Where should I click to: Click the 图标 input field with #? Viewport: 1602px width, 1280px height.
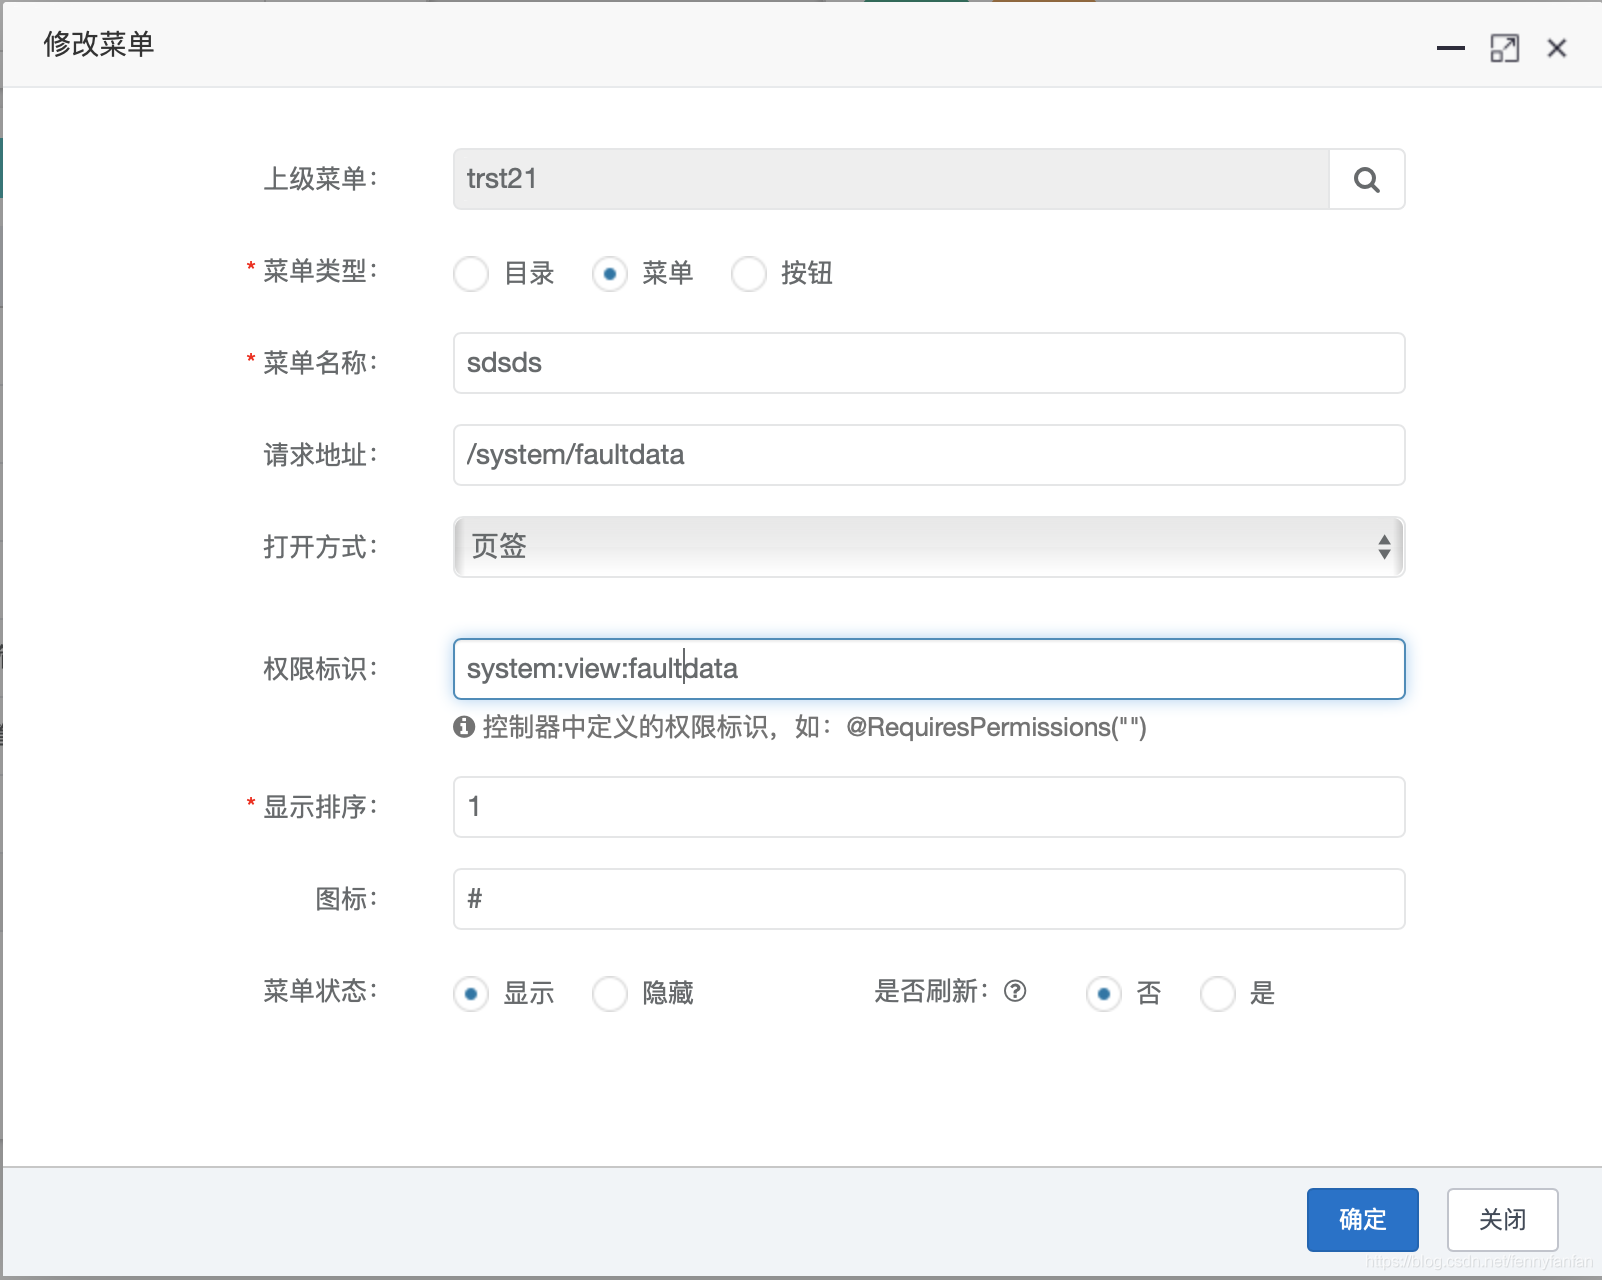point(929,899)
